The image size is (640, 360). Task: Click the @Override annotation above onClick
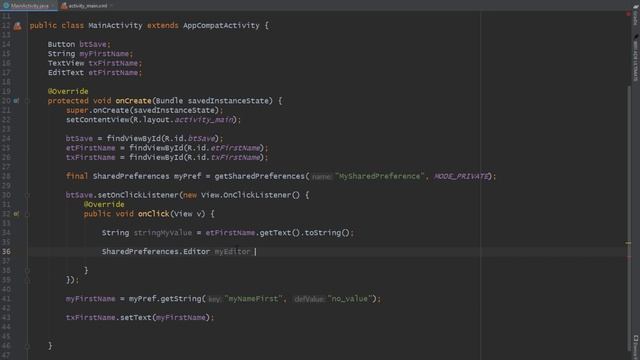[x=104, y=204]
